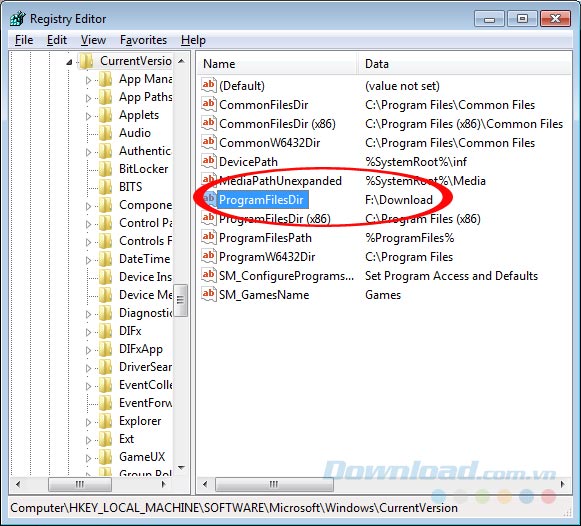Select the ab icon beside ProgramW6432Dir

208,256
